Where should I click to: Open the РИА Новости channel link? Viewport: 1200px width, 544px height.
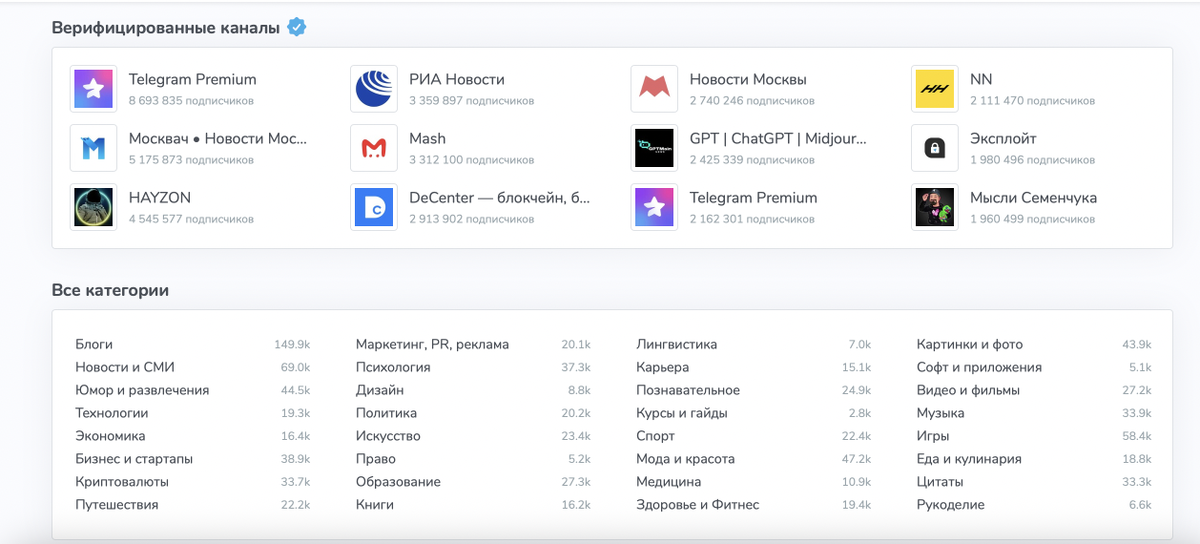(456, 79)
